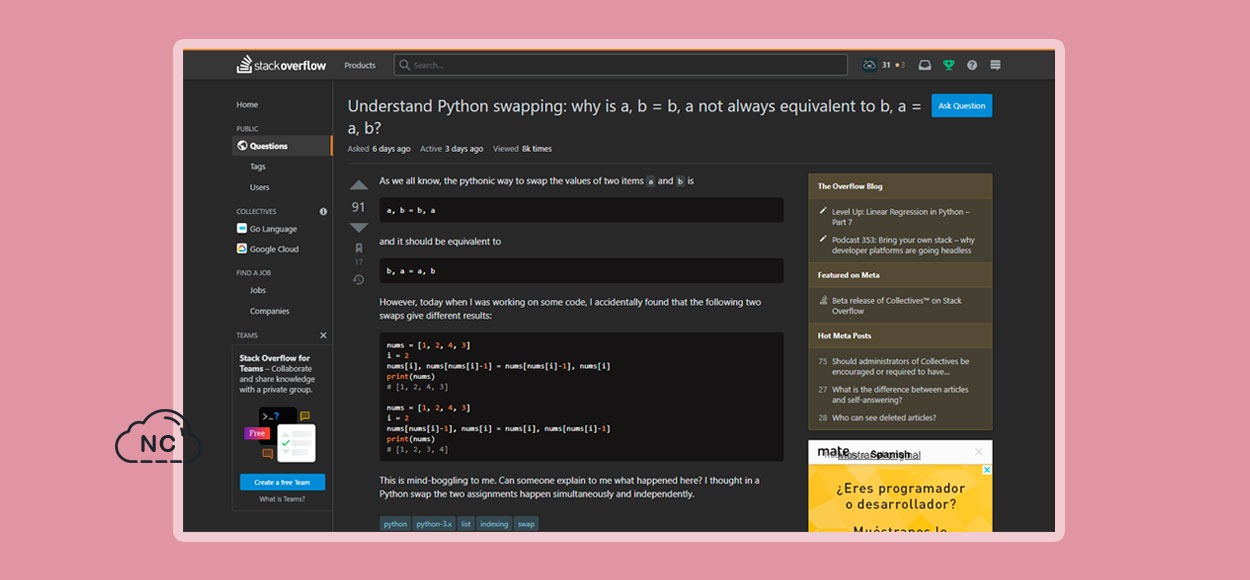This screenshot has width=1250, height=580.
Task: Open Go Language collective link
Action: 273,229
